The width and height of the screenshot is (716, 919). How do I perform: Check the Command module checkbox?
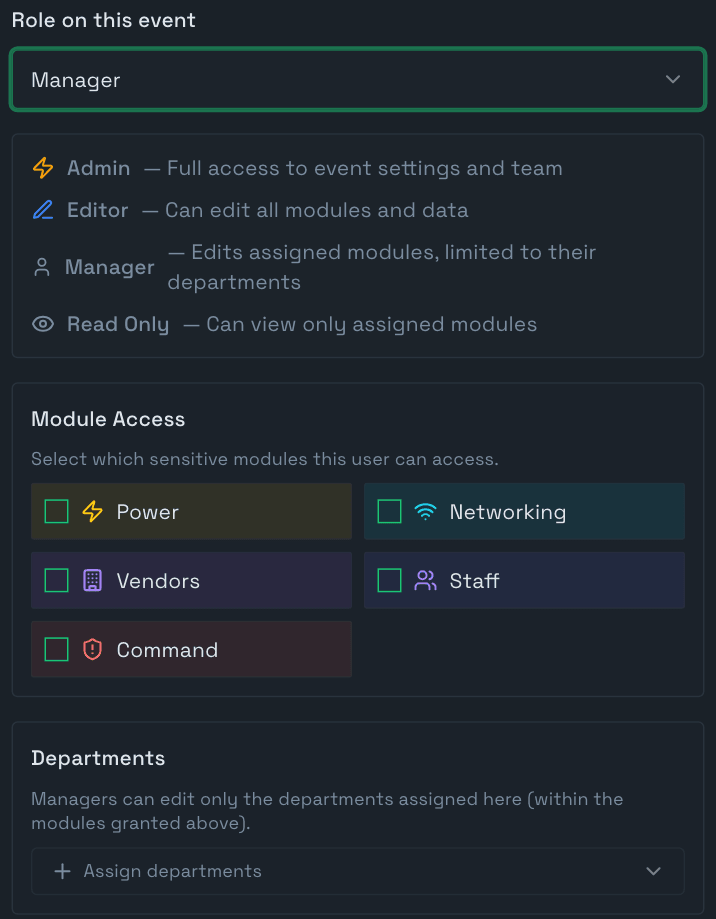pos(56,649)
